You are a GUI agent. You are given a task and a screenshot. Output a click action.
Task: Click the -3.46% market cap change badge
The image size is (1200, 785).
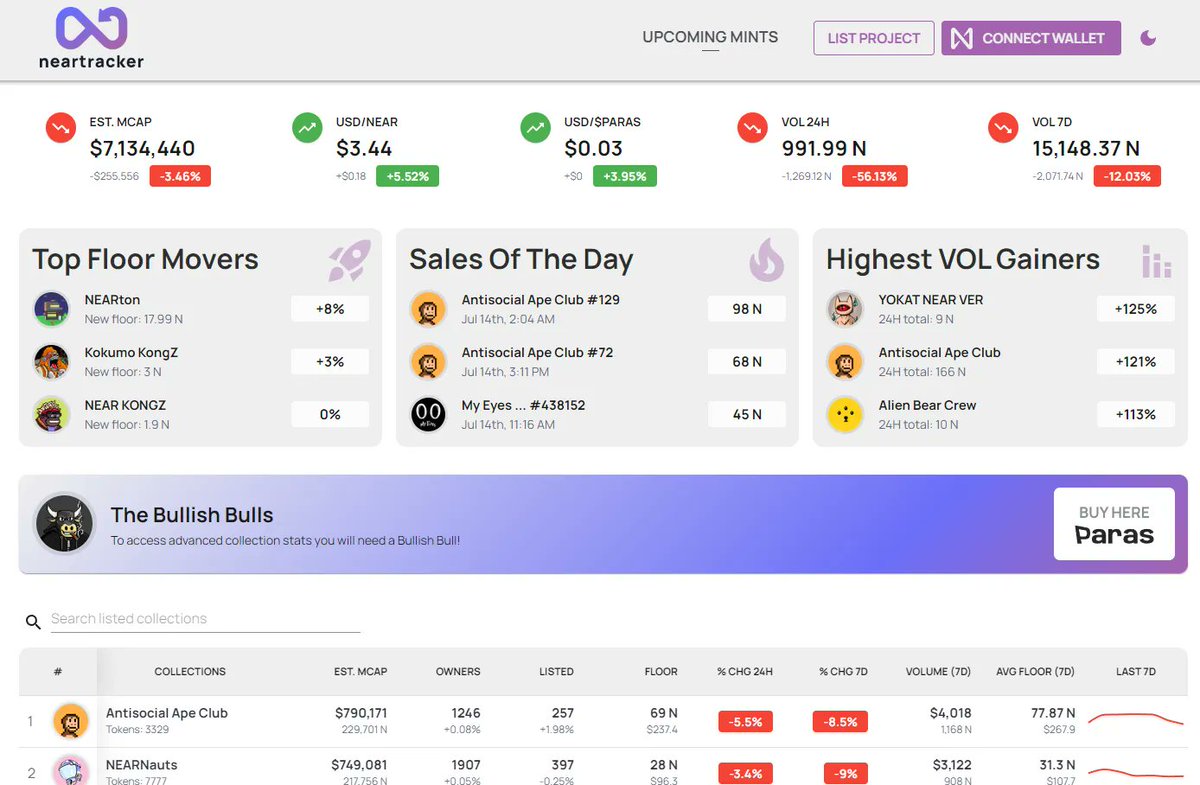(180, 176)
